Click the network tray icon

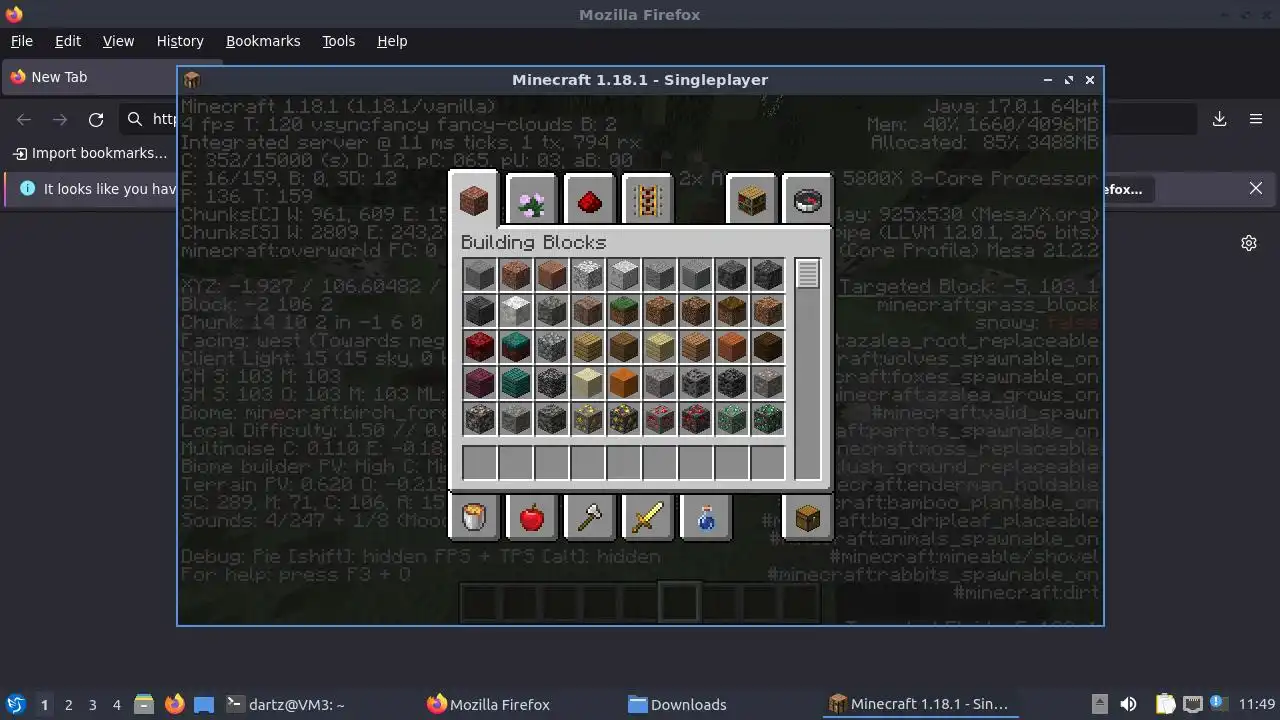click(x=1192, y=704)
